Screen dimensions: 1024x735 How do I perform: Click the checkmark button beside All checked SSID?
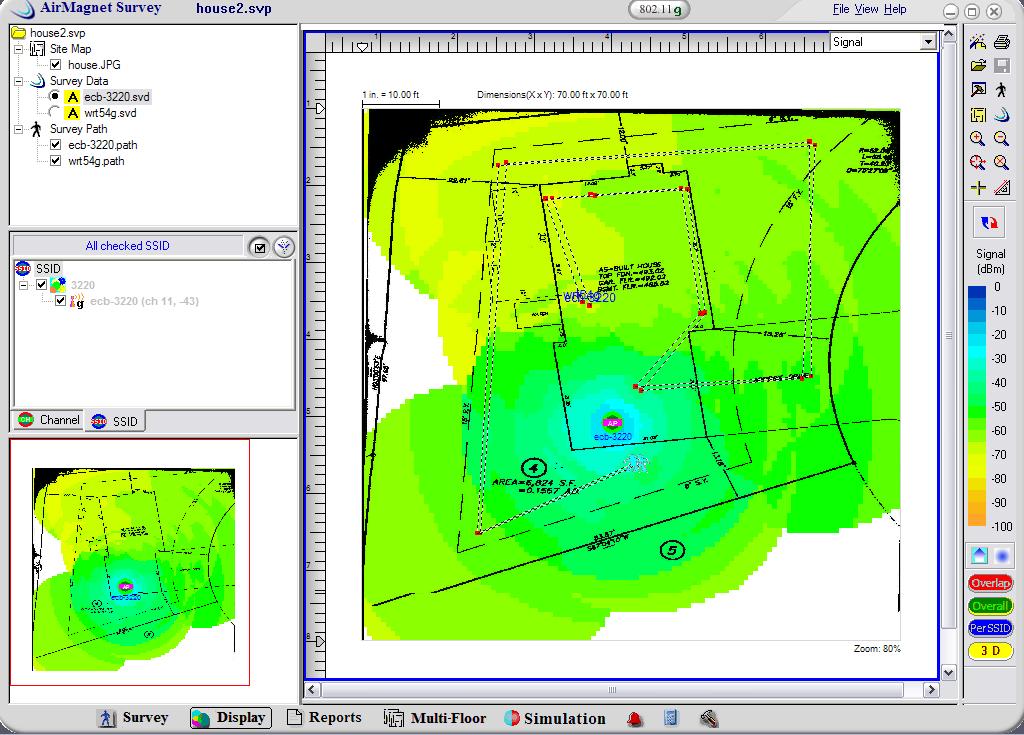click(x=260, y=247)
